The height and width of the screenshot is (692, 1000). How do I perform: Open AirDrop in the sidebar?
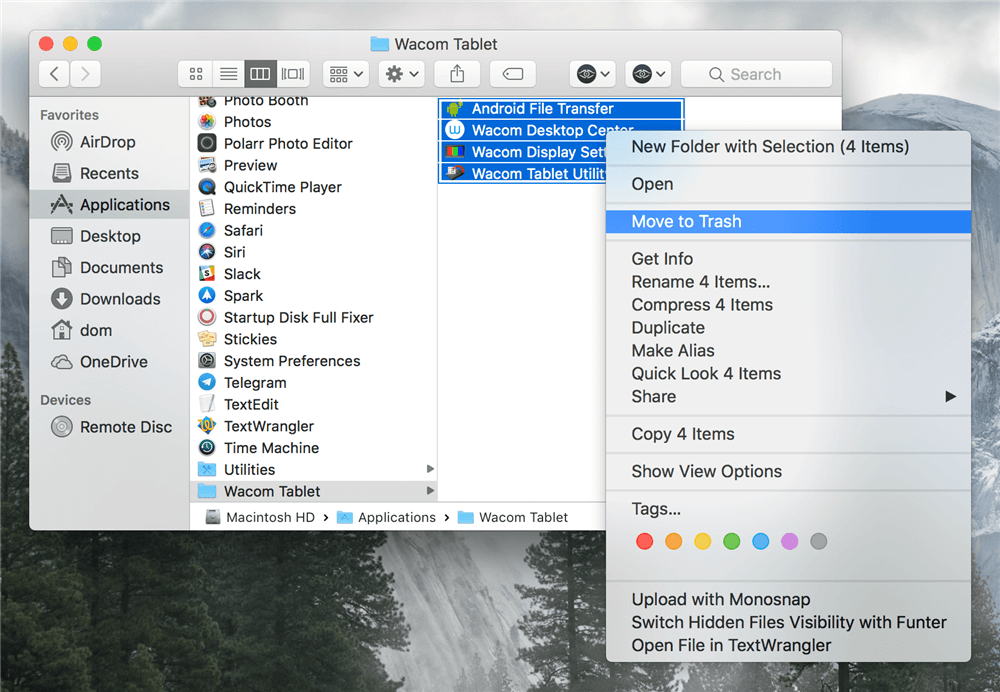pos(107,142)
